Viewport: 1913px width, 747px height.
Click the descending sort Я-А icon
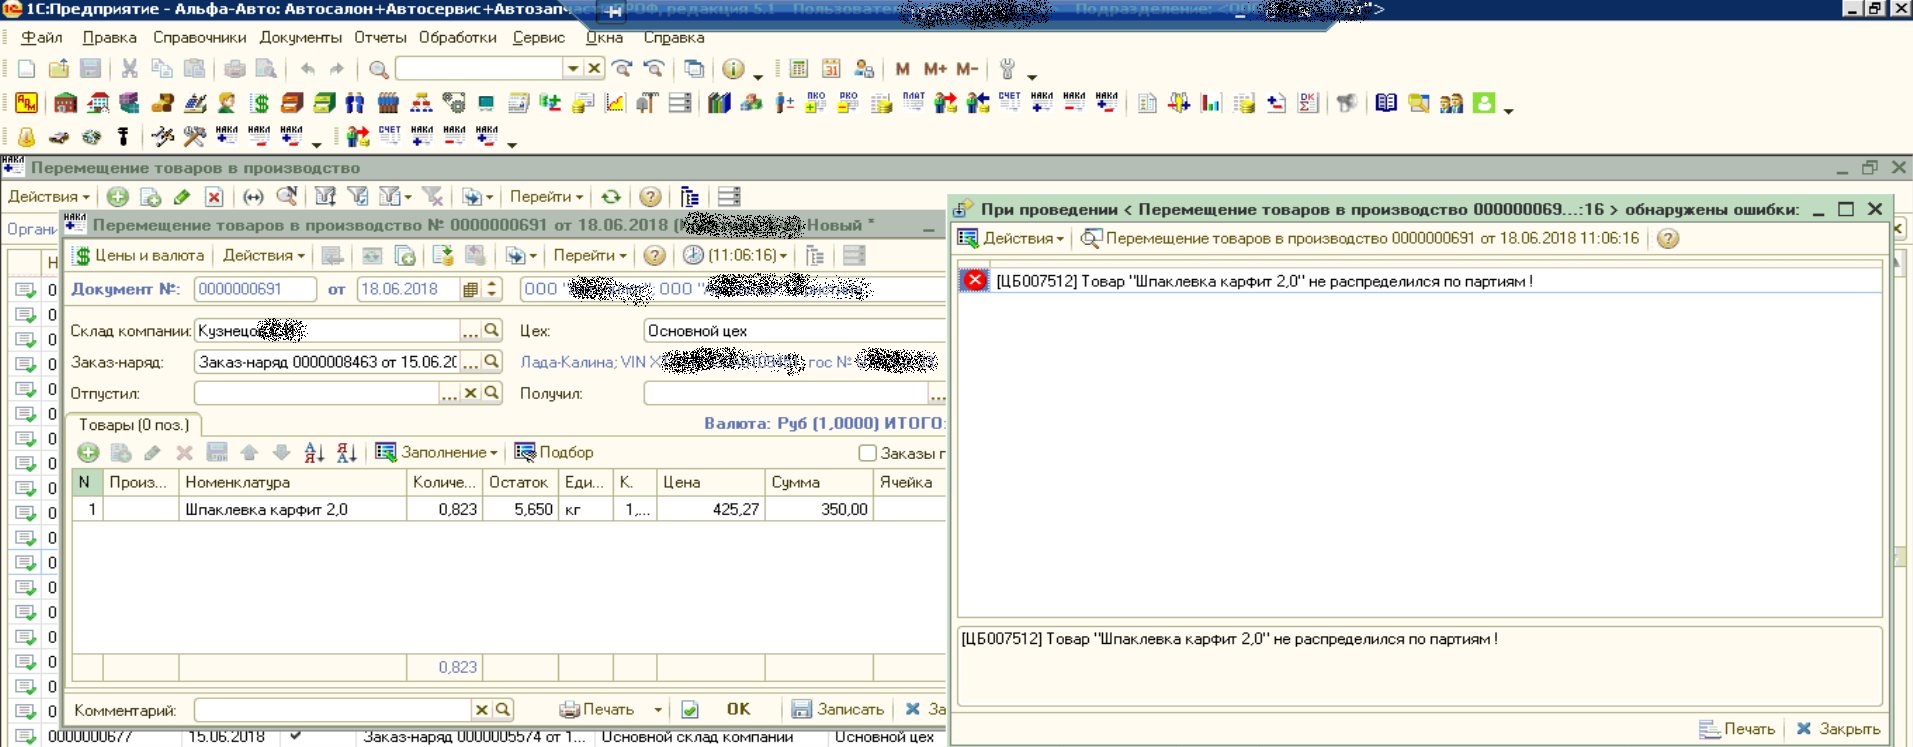(346, 453)
